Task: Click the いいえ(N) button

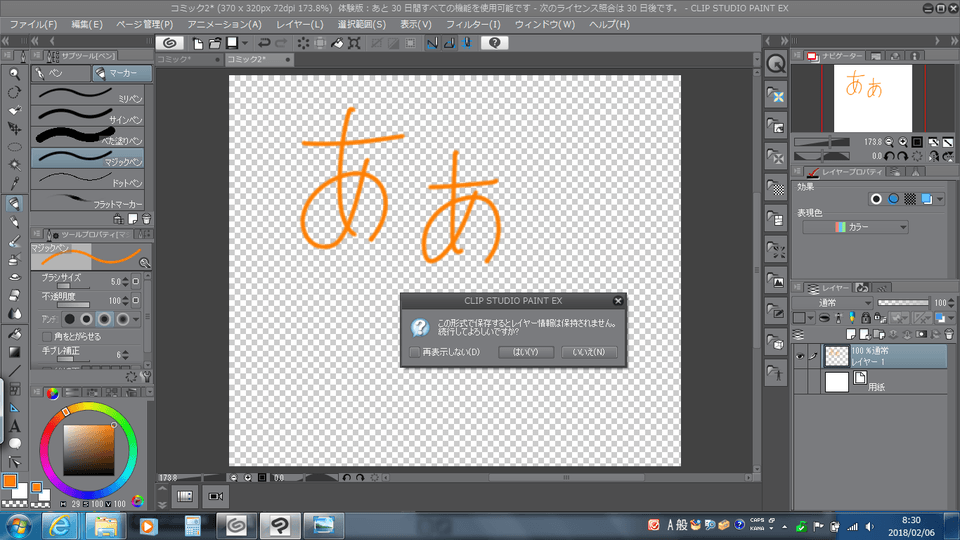Action: [588, 352]
